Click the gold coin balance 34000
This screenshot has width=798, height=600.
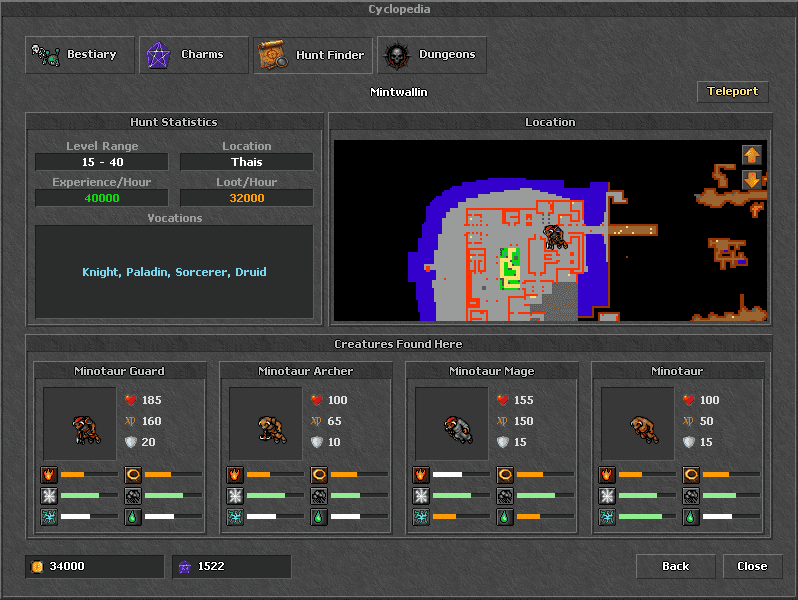95,566
